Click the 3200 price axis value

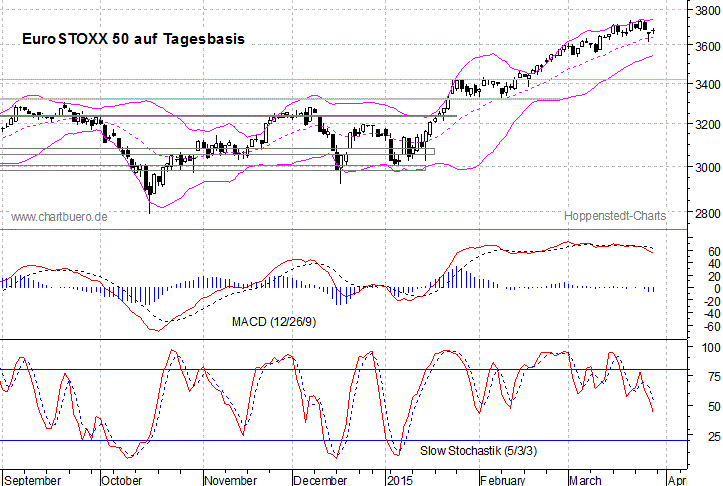(x=708, y=124)
